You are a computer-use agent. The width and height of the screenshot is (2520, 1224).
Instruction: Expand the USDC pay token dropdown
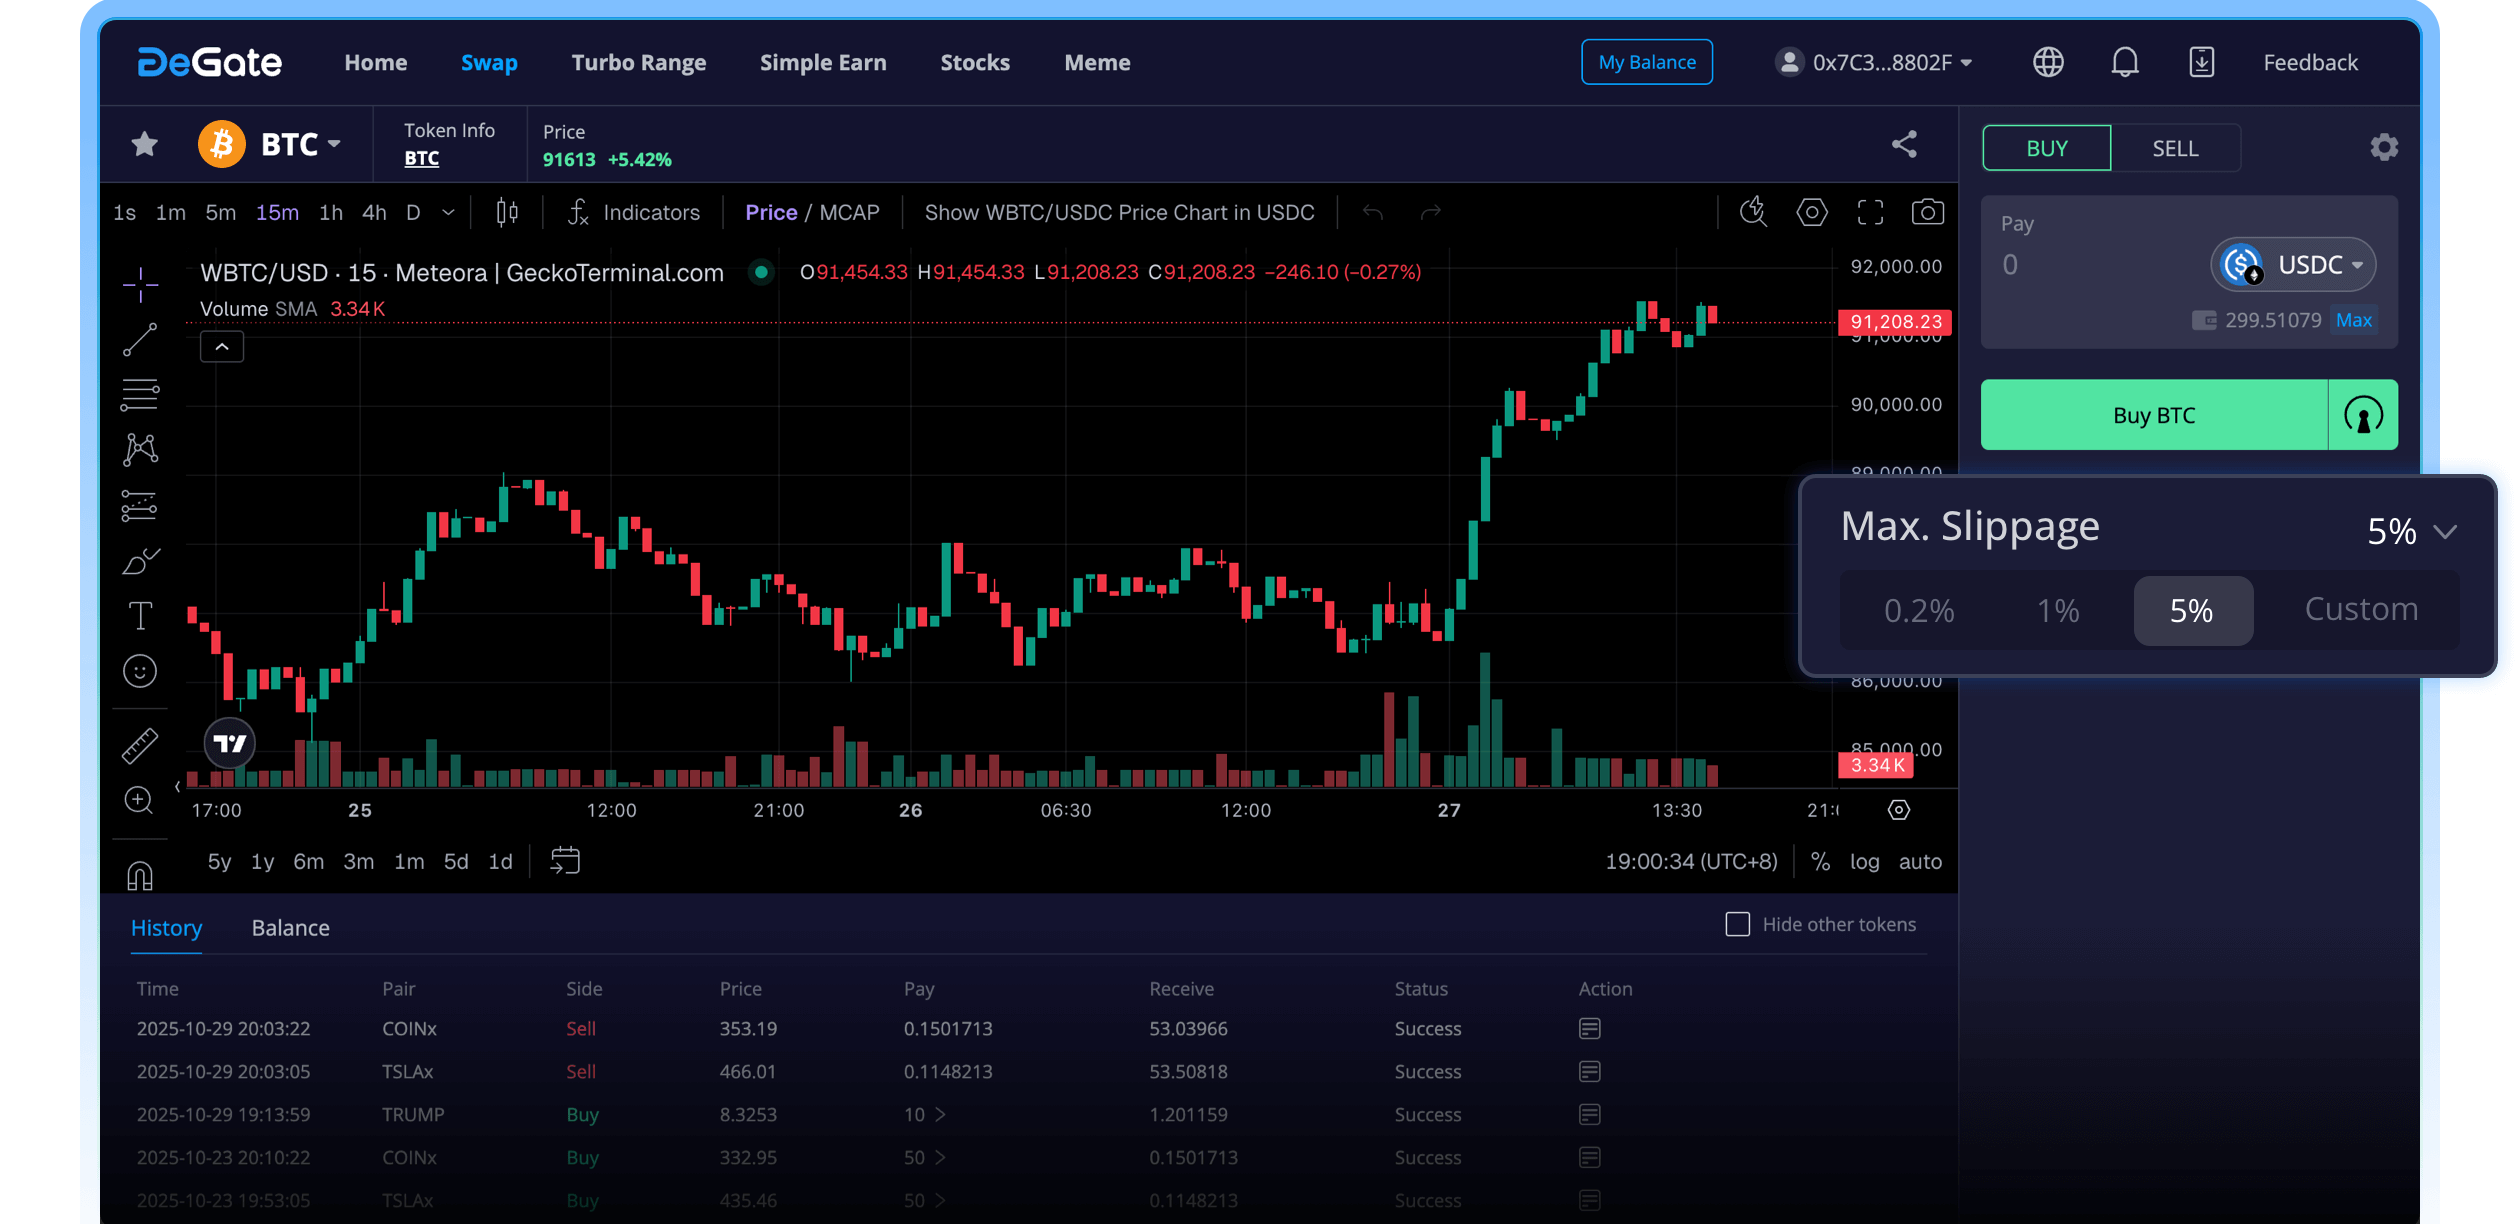tap(2294, 264)
